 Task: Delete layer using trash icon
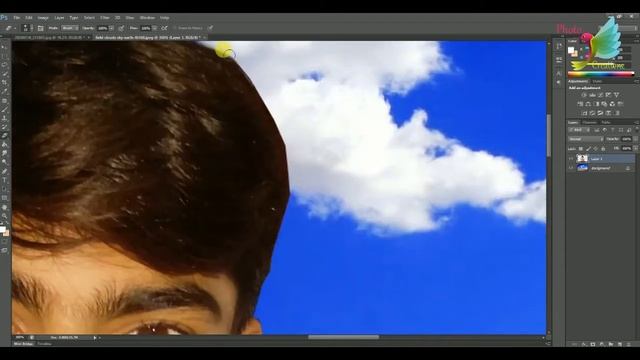pyautogui.click(x=629, y=344)
